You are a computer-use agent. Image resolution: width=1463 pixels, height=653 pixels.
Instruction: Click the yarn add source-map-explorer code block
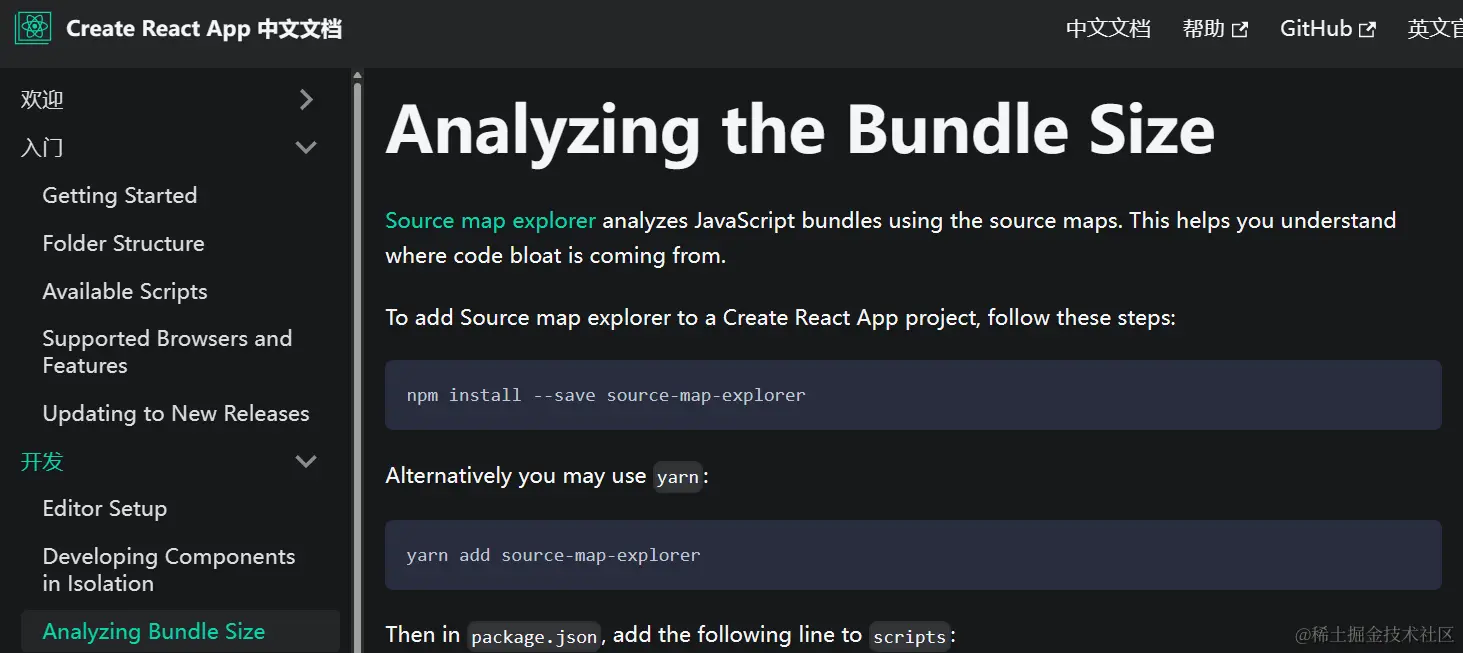click(913, 555)
